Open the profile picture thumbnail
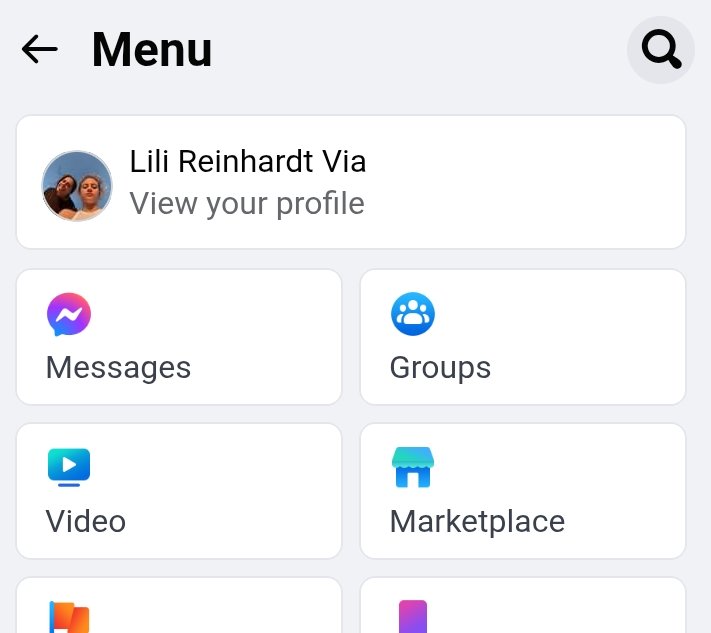The width and height of the screenshot is (711, 633). (x=77, y=186)
